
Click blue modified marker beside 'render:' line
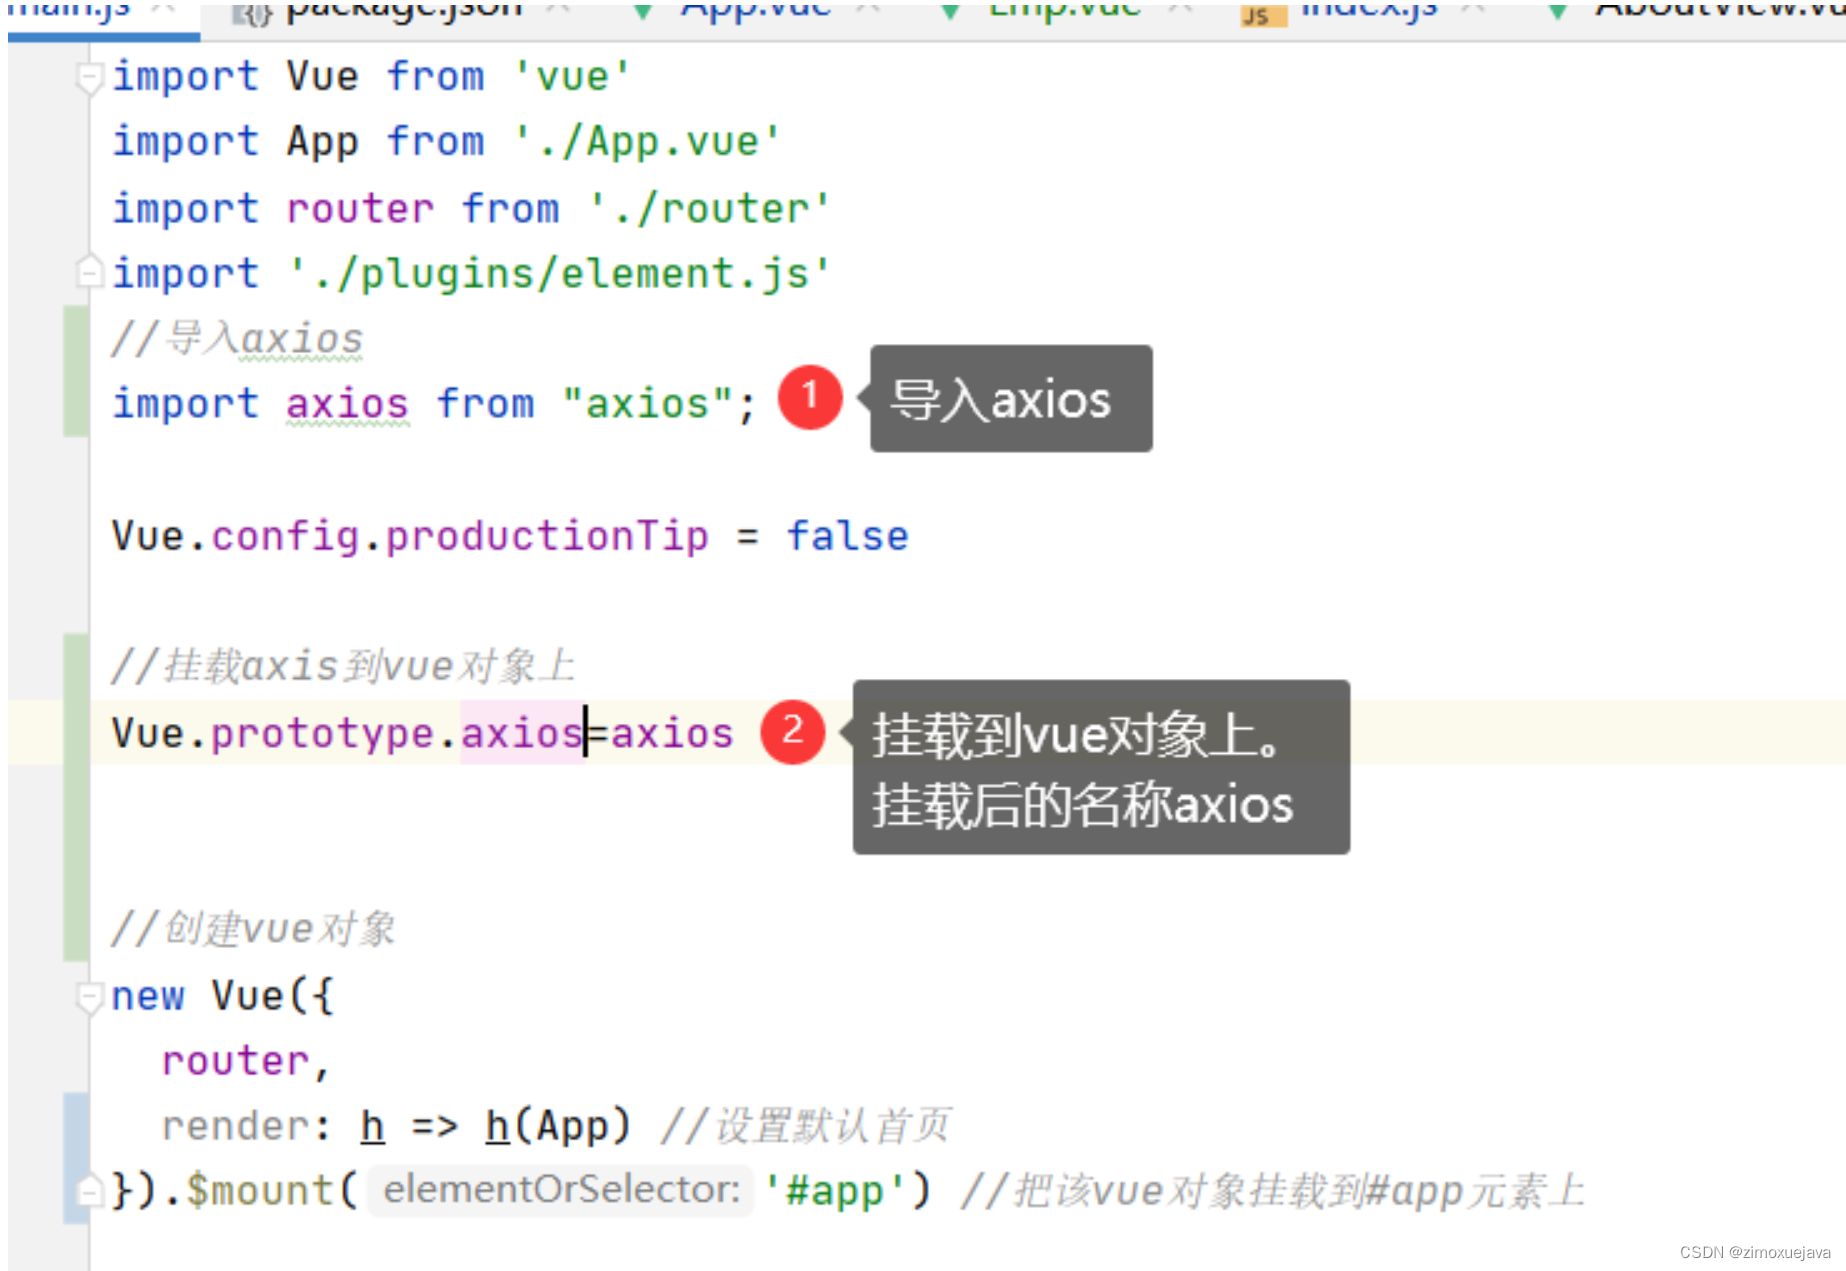tap(76, 1158)
